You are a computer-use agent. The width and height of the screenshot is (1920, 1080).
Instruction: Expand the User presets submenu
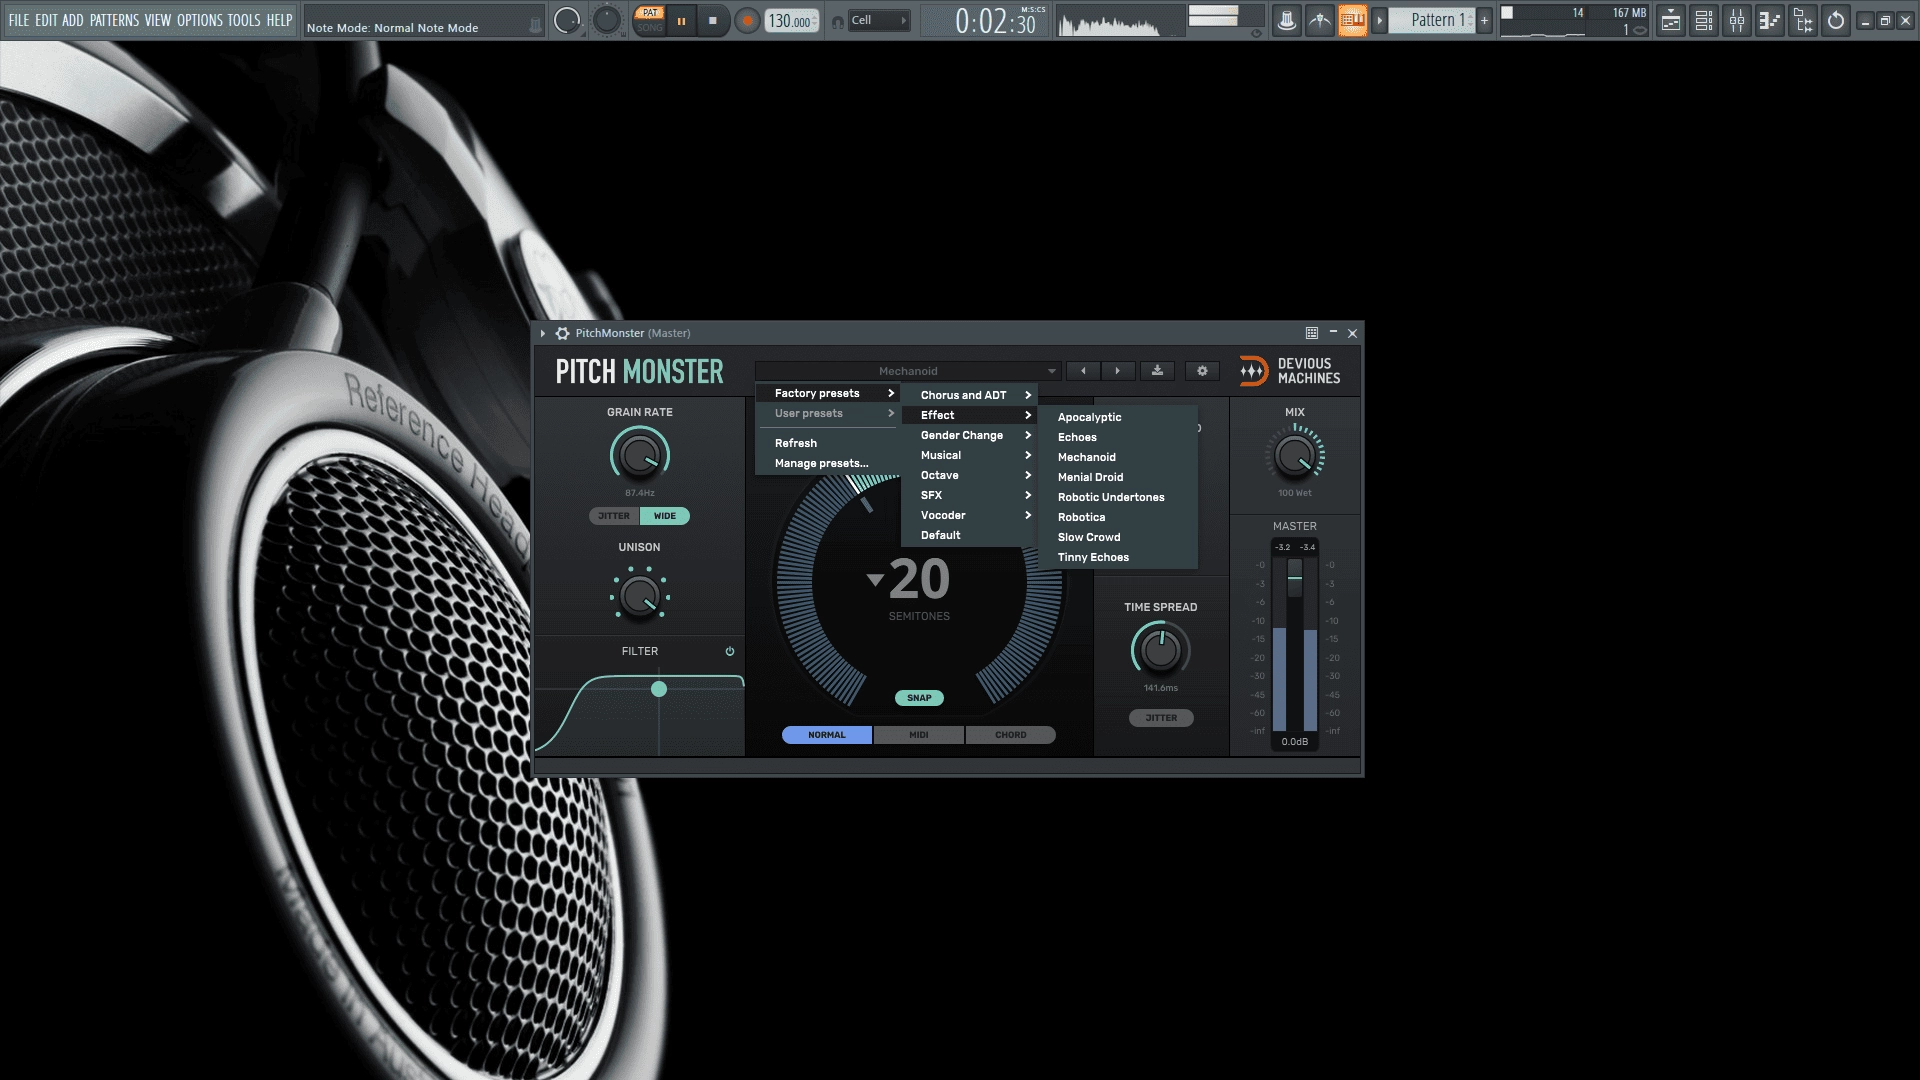pyautogui.click(x=827, y=414)
